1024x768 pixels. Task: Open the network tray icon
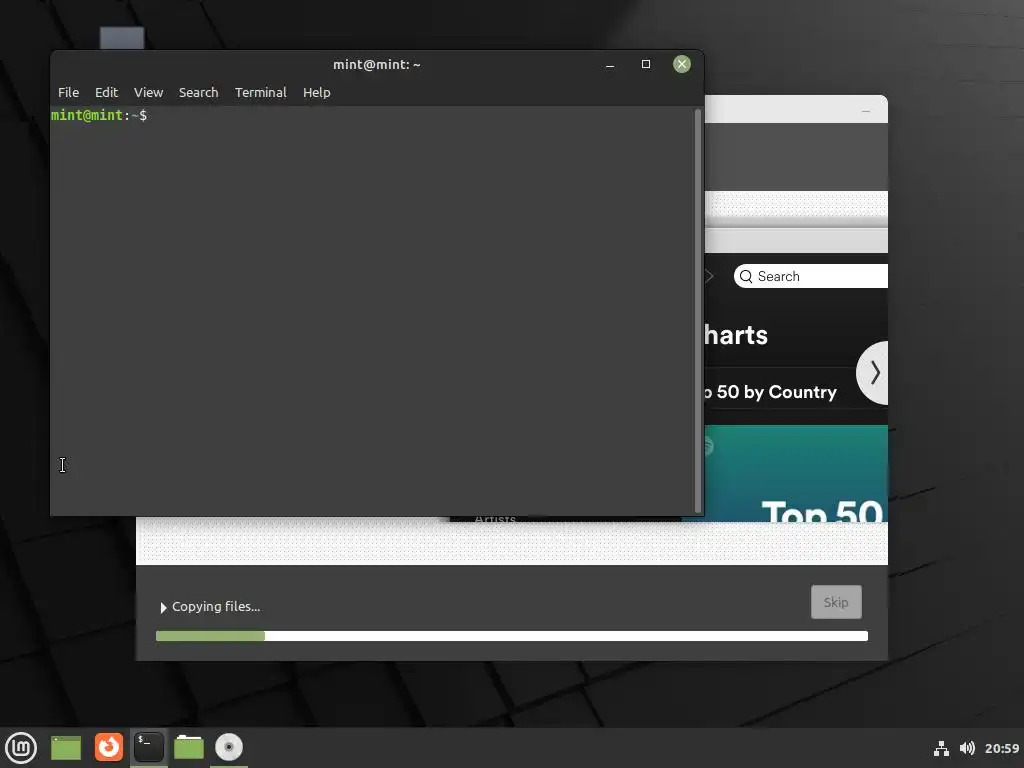click(x=941, y=748)
